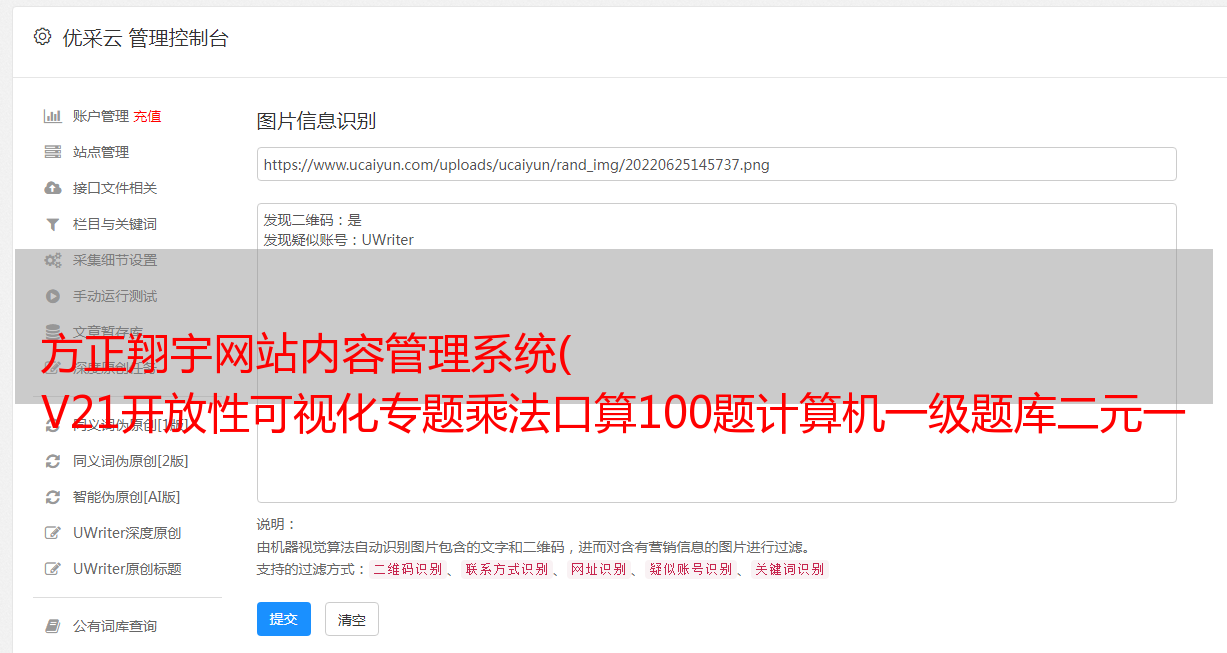Click the play circle icon for 手动运行测试
1227x653 pixels.
(53, 296)
